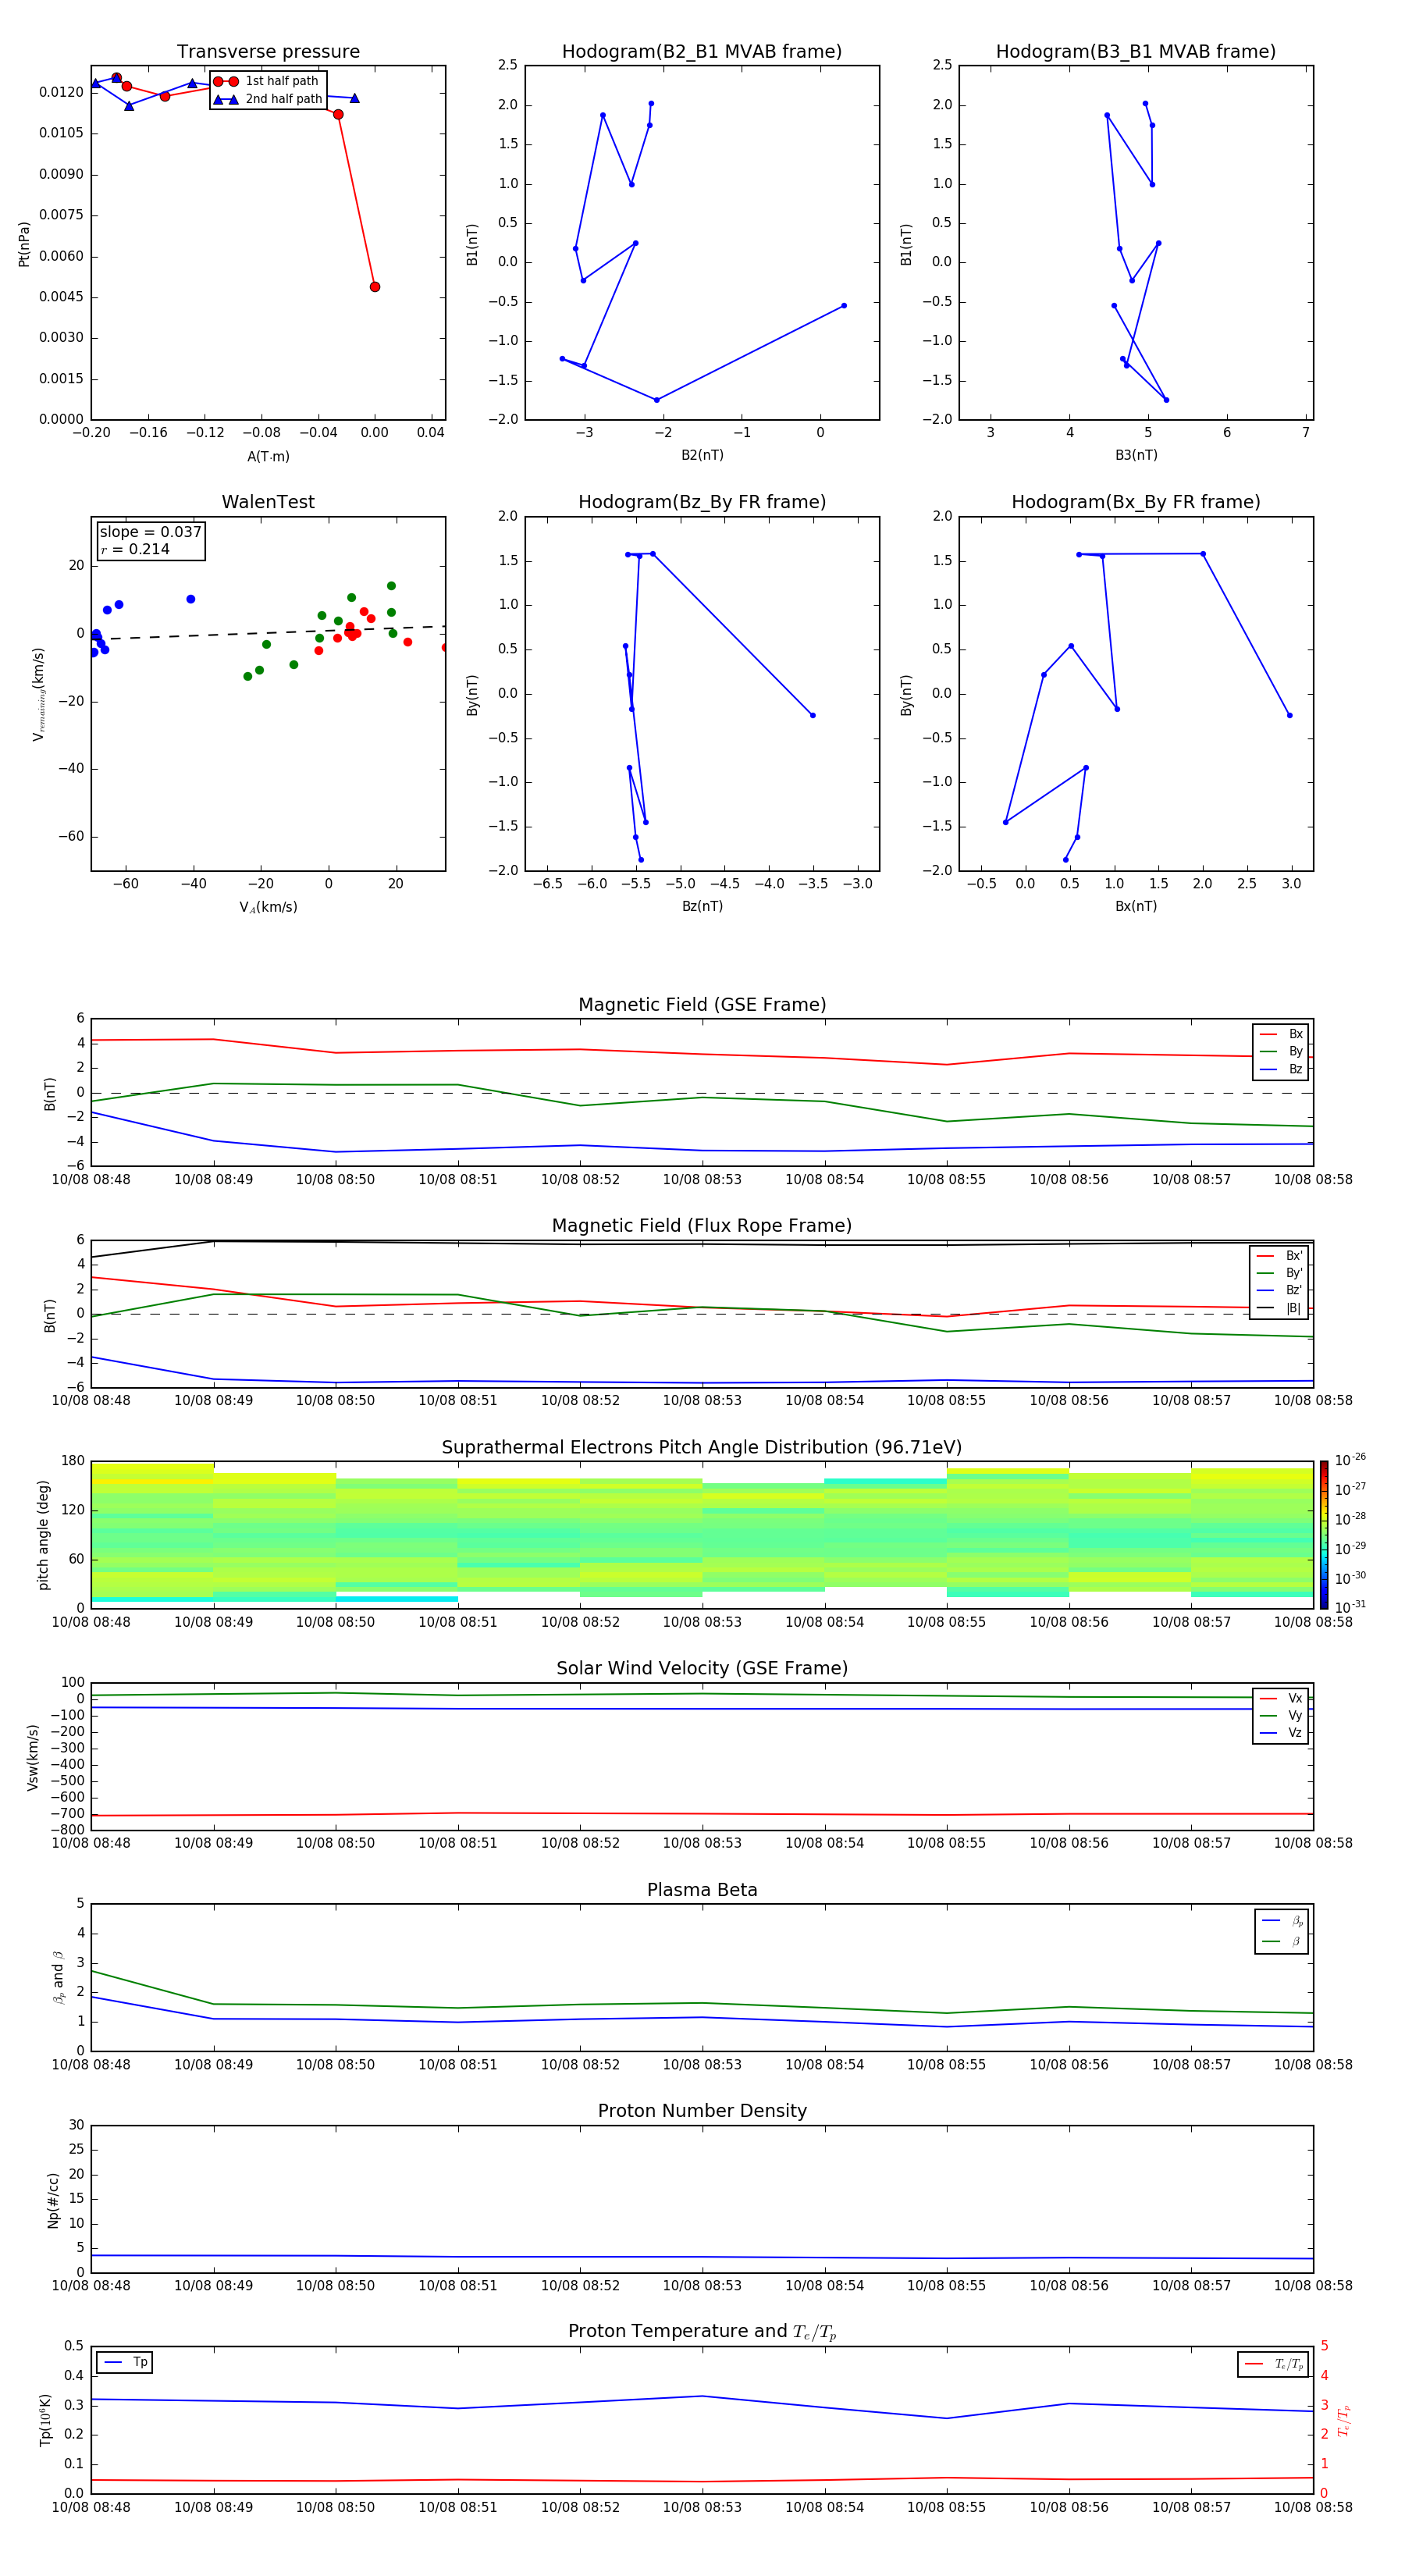This screenshot has height=2576, width=1405.
Task: Click the 'slope = 0.037' annotation
Action: (x=151, y=532)
